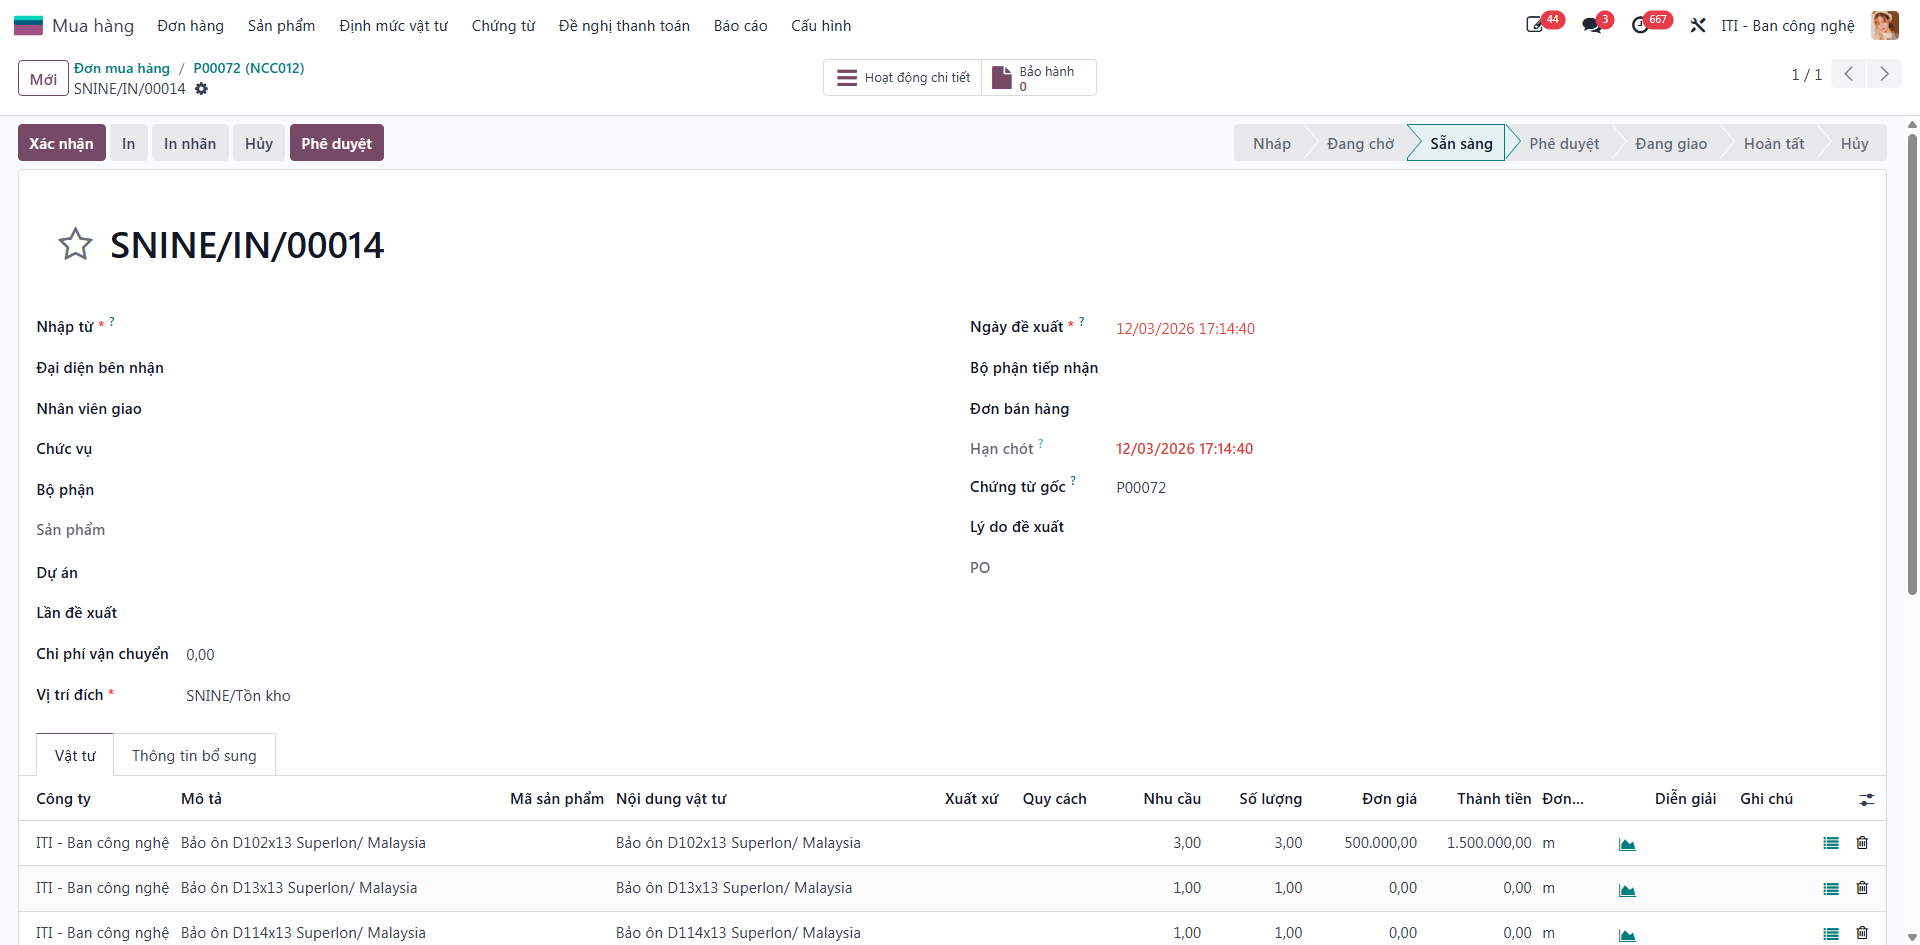1920x945 pixels.
Task: Click the Xác nhận button
Action: [x=61, y=143]
